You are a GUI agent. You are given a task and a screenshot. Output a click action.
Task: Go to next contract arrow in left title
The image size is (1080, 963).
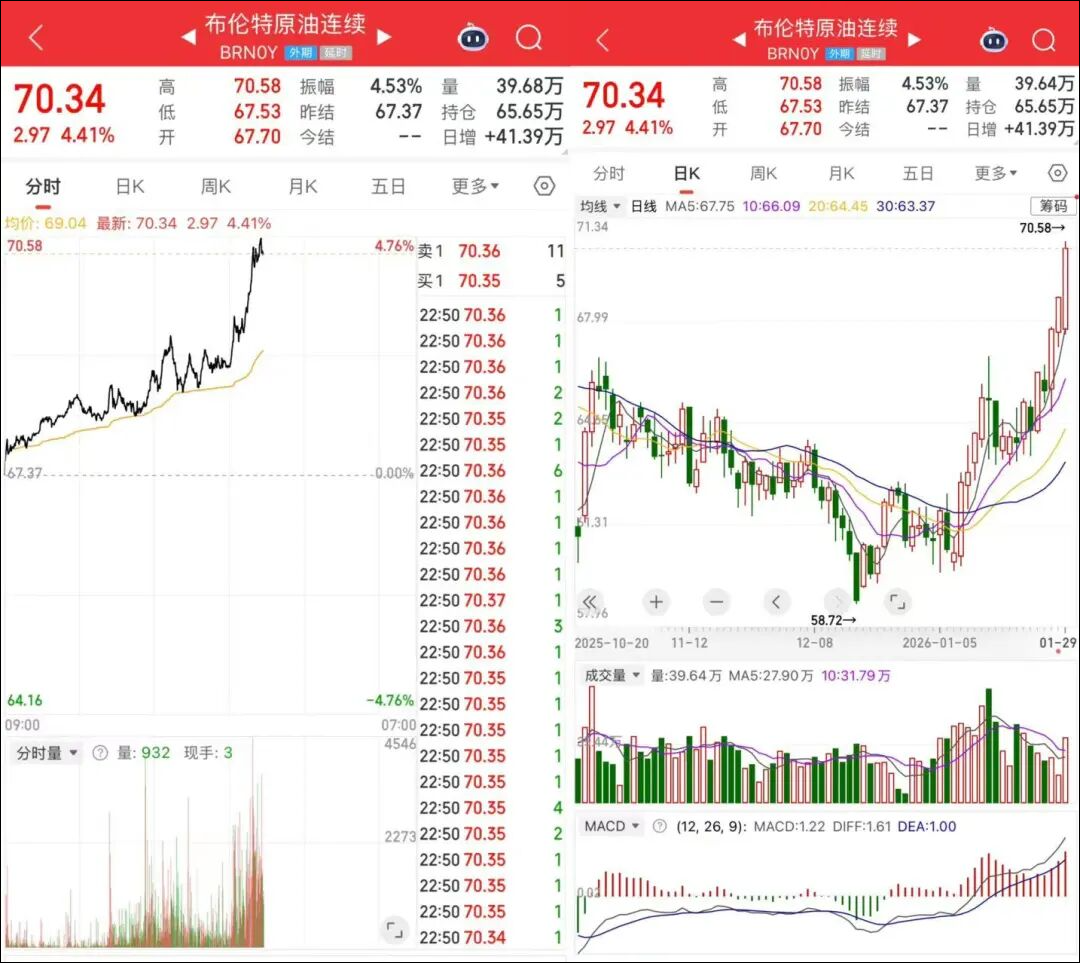point(384,37)
